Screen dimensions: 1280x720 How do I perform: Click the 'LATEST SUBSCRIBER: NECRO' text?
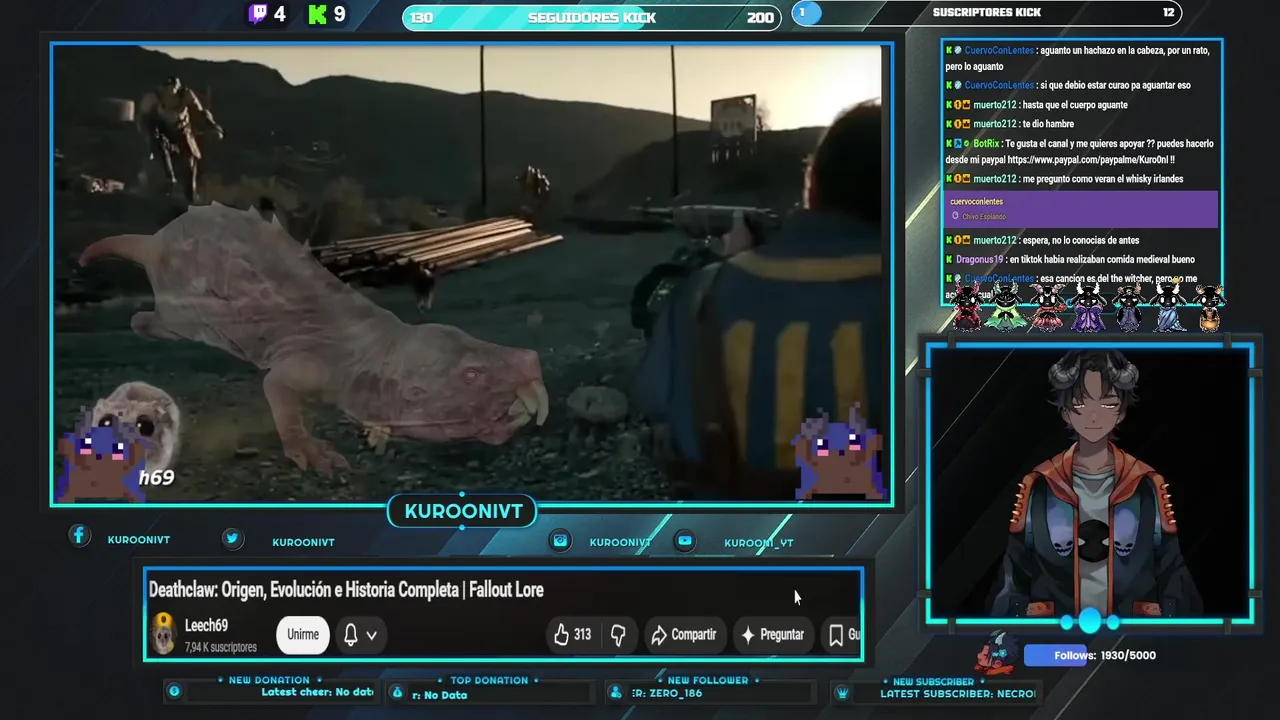pos(957,693)
